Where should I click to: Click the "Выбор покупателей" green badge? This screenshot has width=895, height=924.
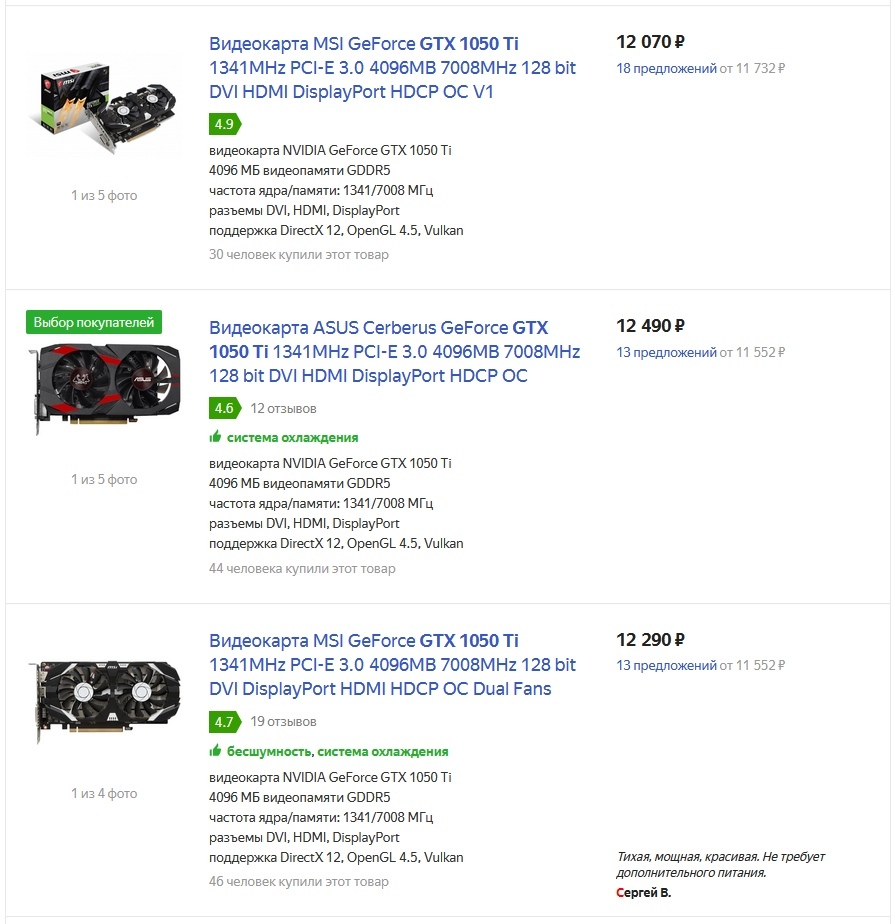click(x=94, y=322)
